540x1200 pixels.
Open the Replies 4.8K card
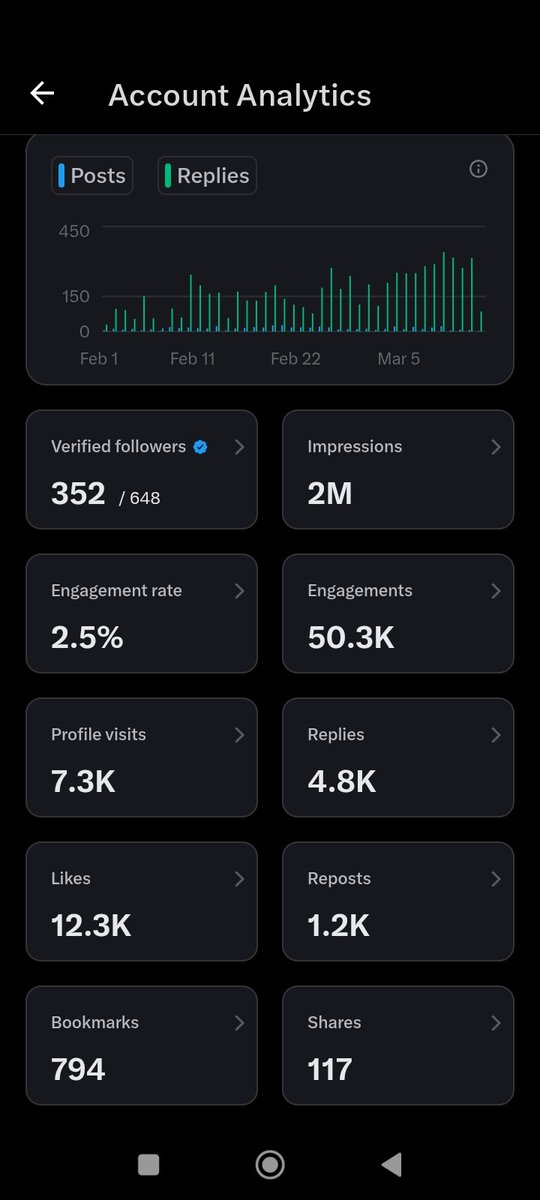coord(398,757)
